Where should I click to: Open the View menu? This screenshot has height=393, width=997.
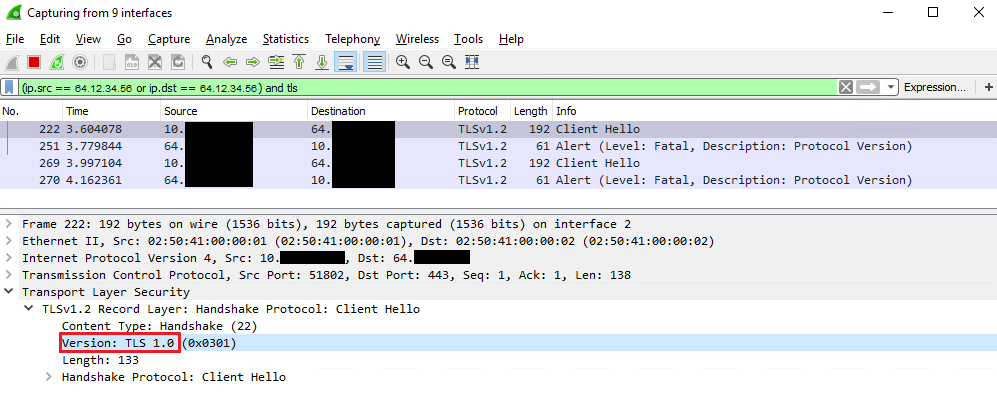click(88, 39)
